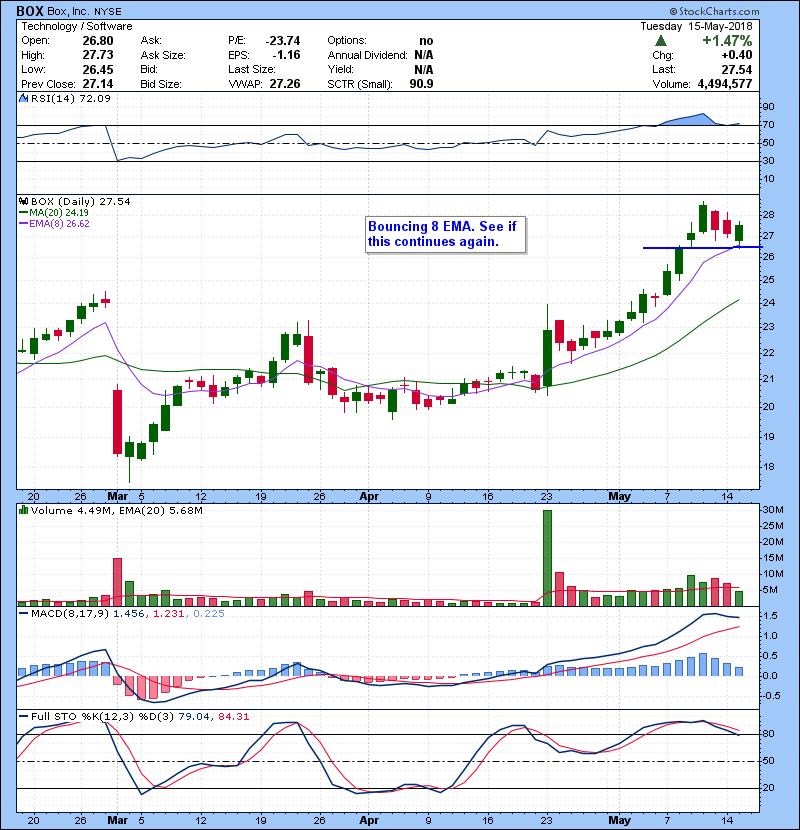The height and width of the screenshot is (830, 800).
Task: Click the RSI(14) 72.09 panel label
Action: [x=70, y=98]
